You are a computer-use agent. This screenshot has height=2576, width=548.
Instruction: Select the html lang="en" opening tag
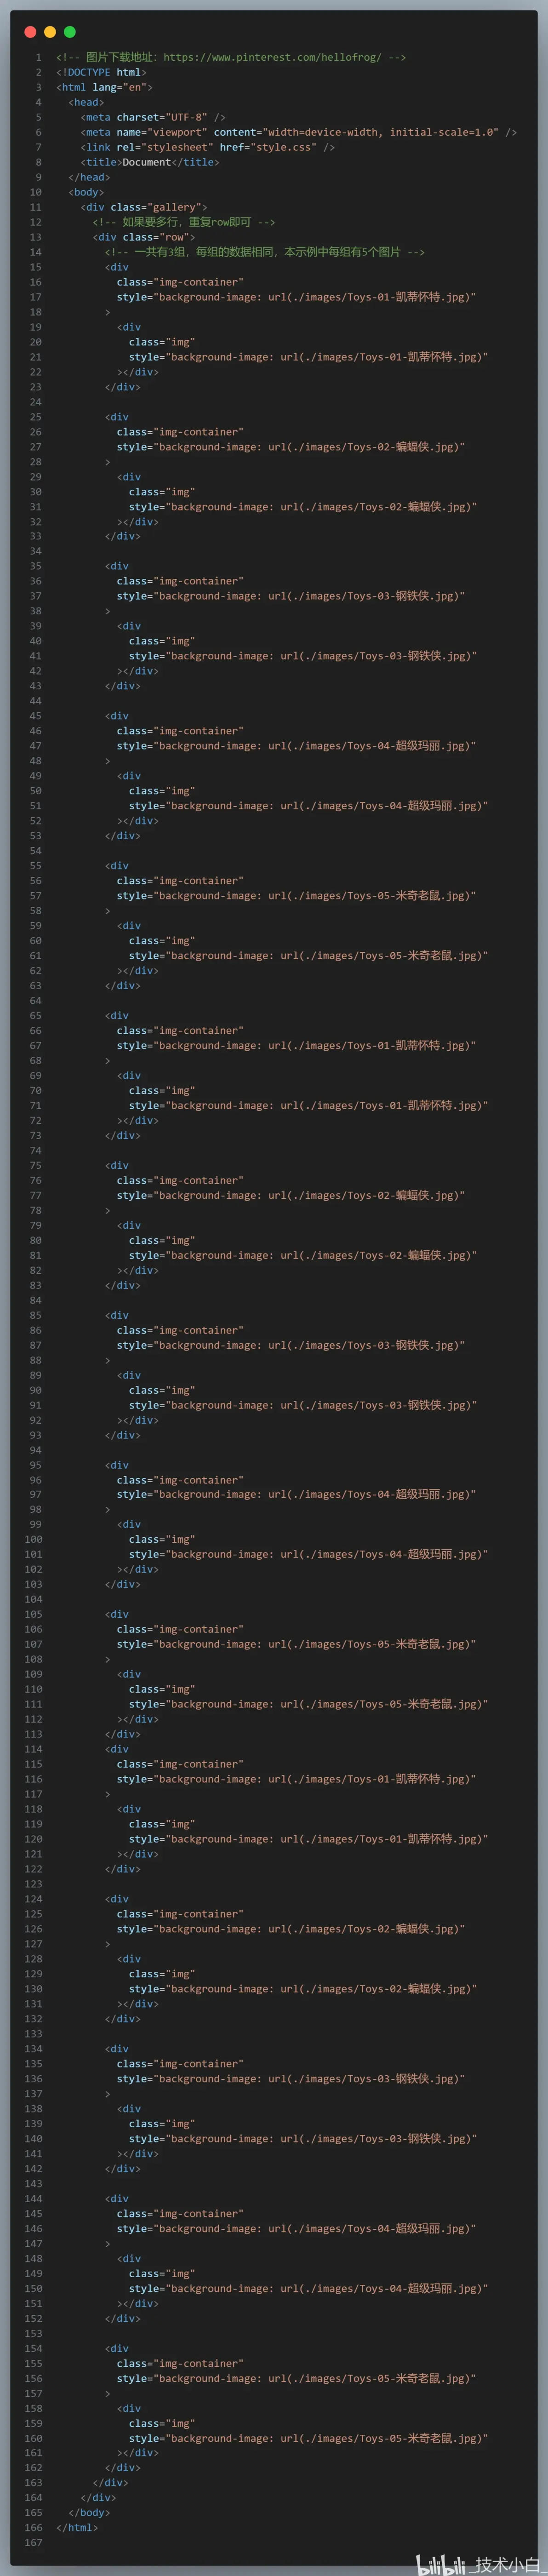point(104,87)
